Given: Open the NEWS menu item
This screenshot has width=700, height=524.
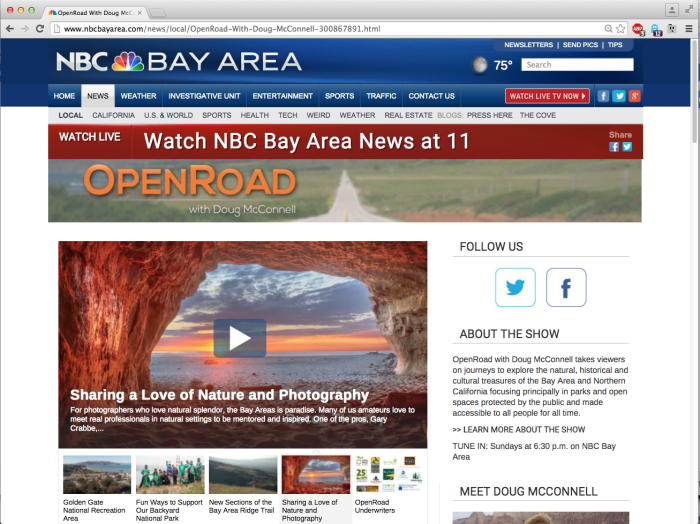Looking at the screenshot, I should click(98, 96).
